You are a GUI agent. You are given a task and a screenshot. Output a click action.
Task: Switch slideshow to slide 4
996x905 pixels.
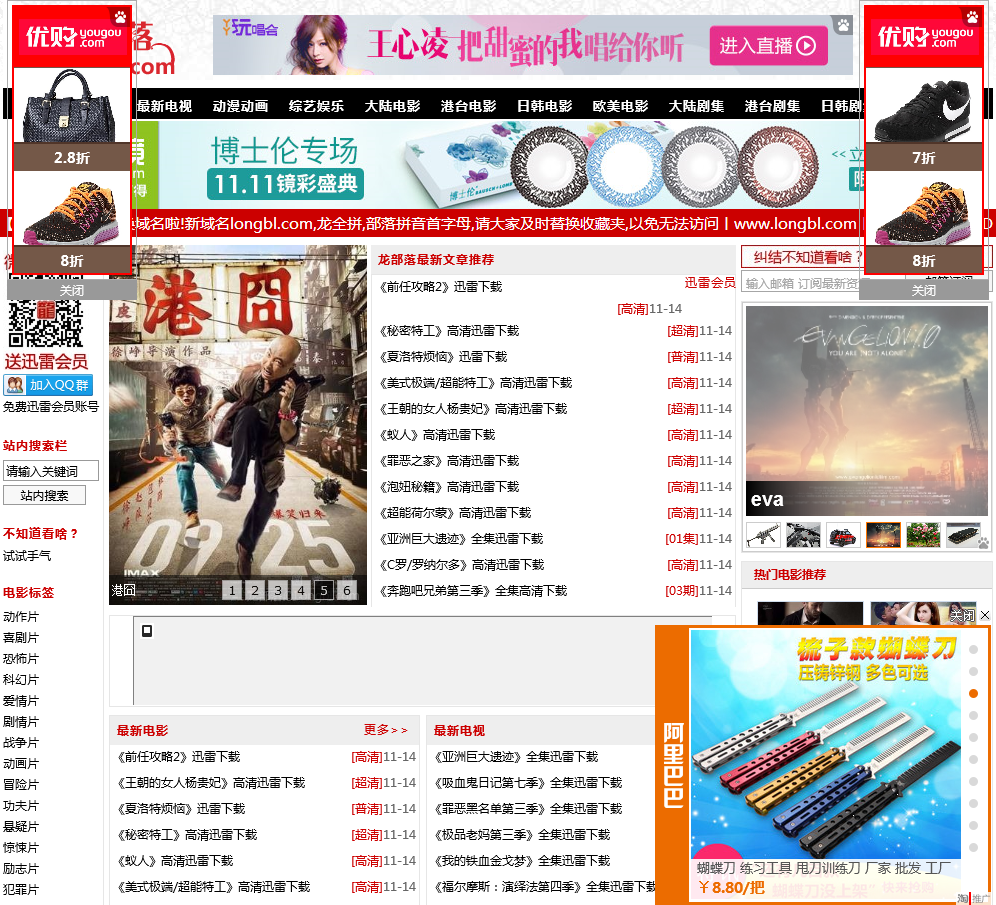click(x=300, y=591)
